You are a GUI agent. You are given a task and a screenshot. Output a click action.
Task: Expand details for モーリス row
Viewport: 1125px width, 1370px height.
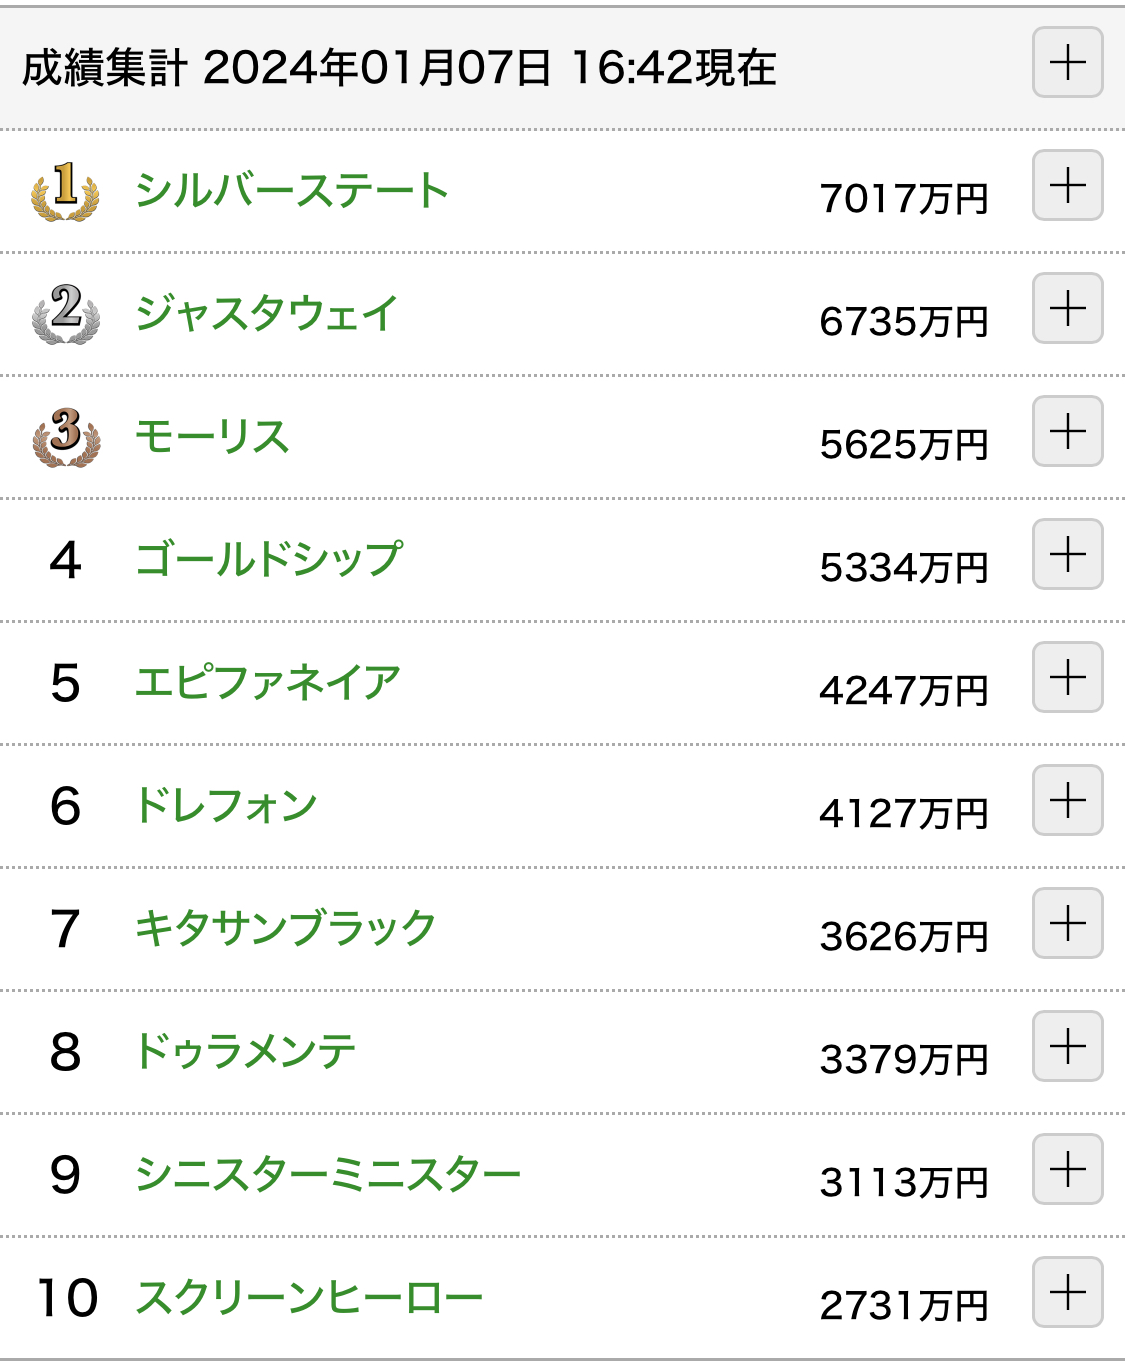(x=1067, y=431)
